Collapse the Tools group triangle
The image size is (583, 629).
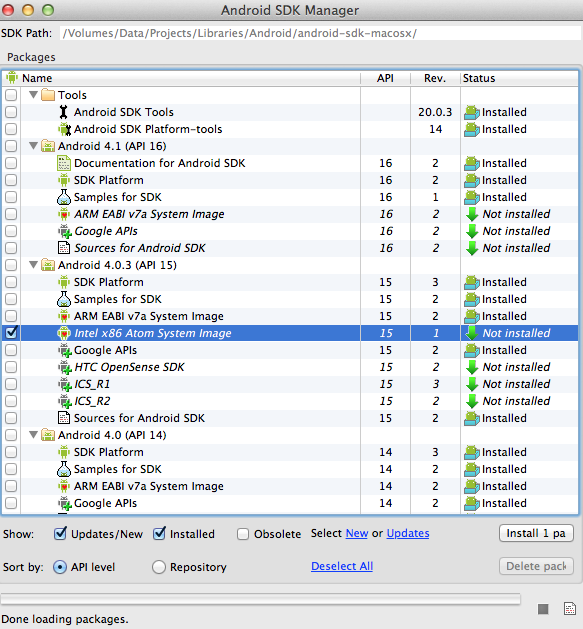pyautogui.click(x=34, y=95)
